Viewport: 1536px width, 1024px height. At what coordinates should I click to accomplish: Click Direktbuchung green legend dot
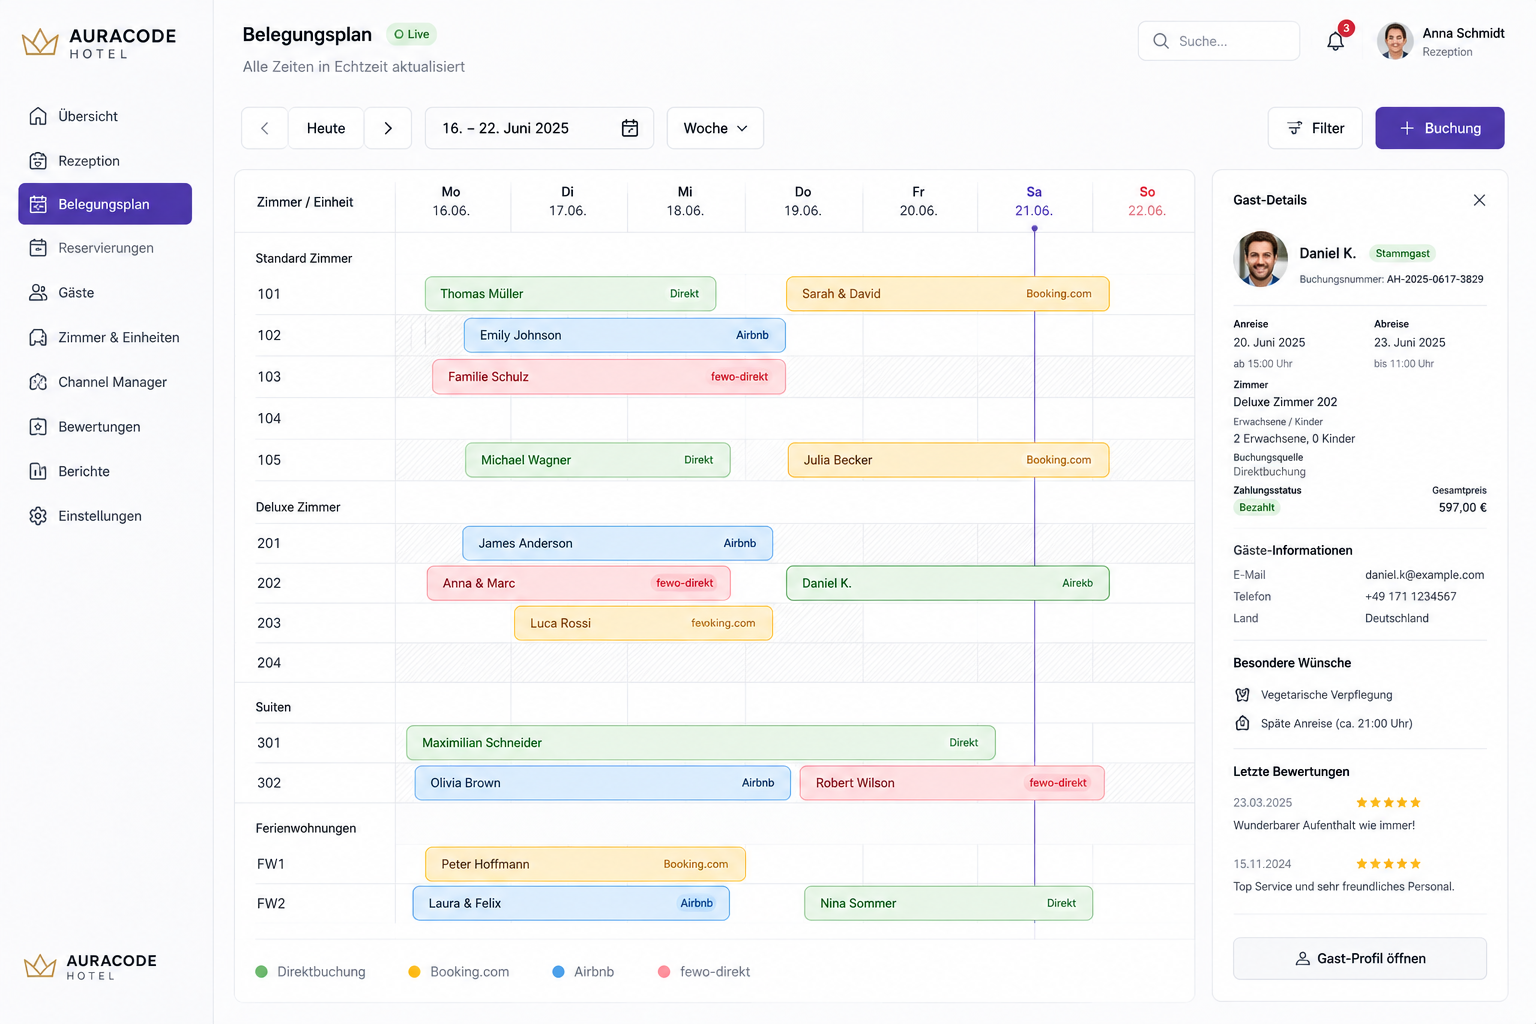tap(262, 972)
